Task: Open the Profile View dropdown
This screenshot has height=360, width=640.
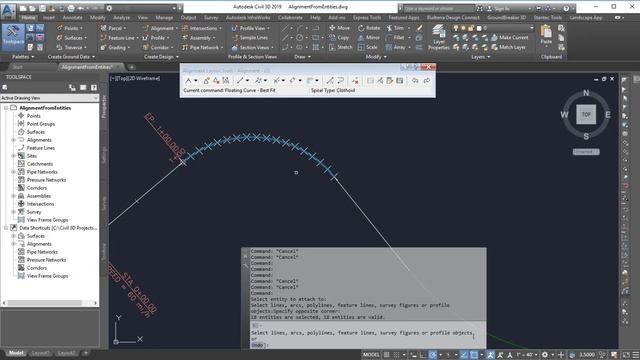Action: (251, 28)
